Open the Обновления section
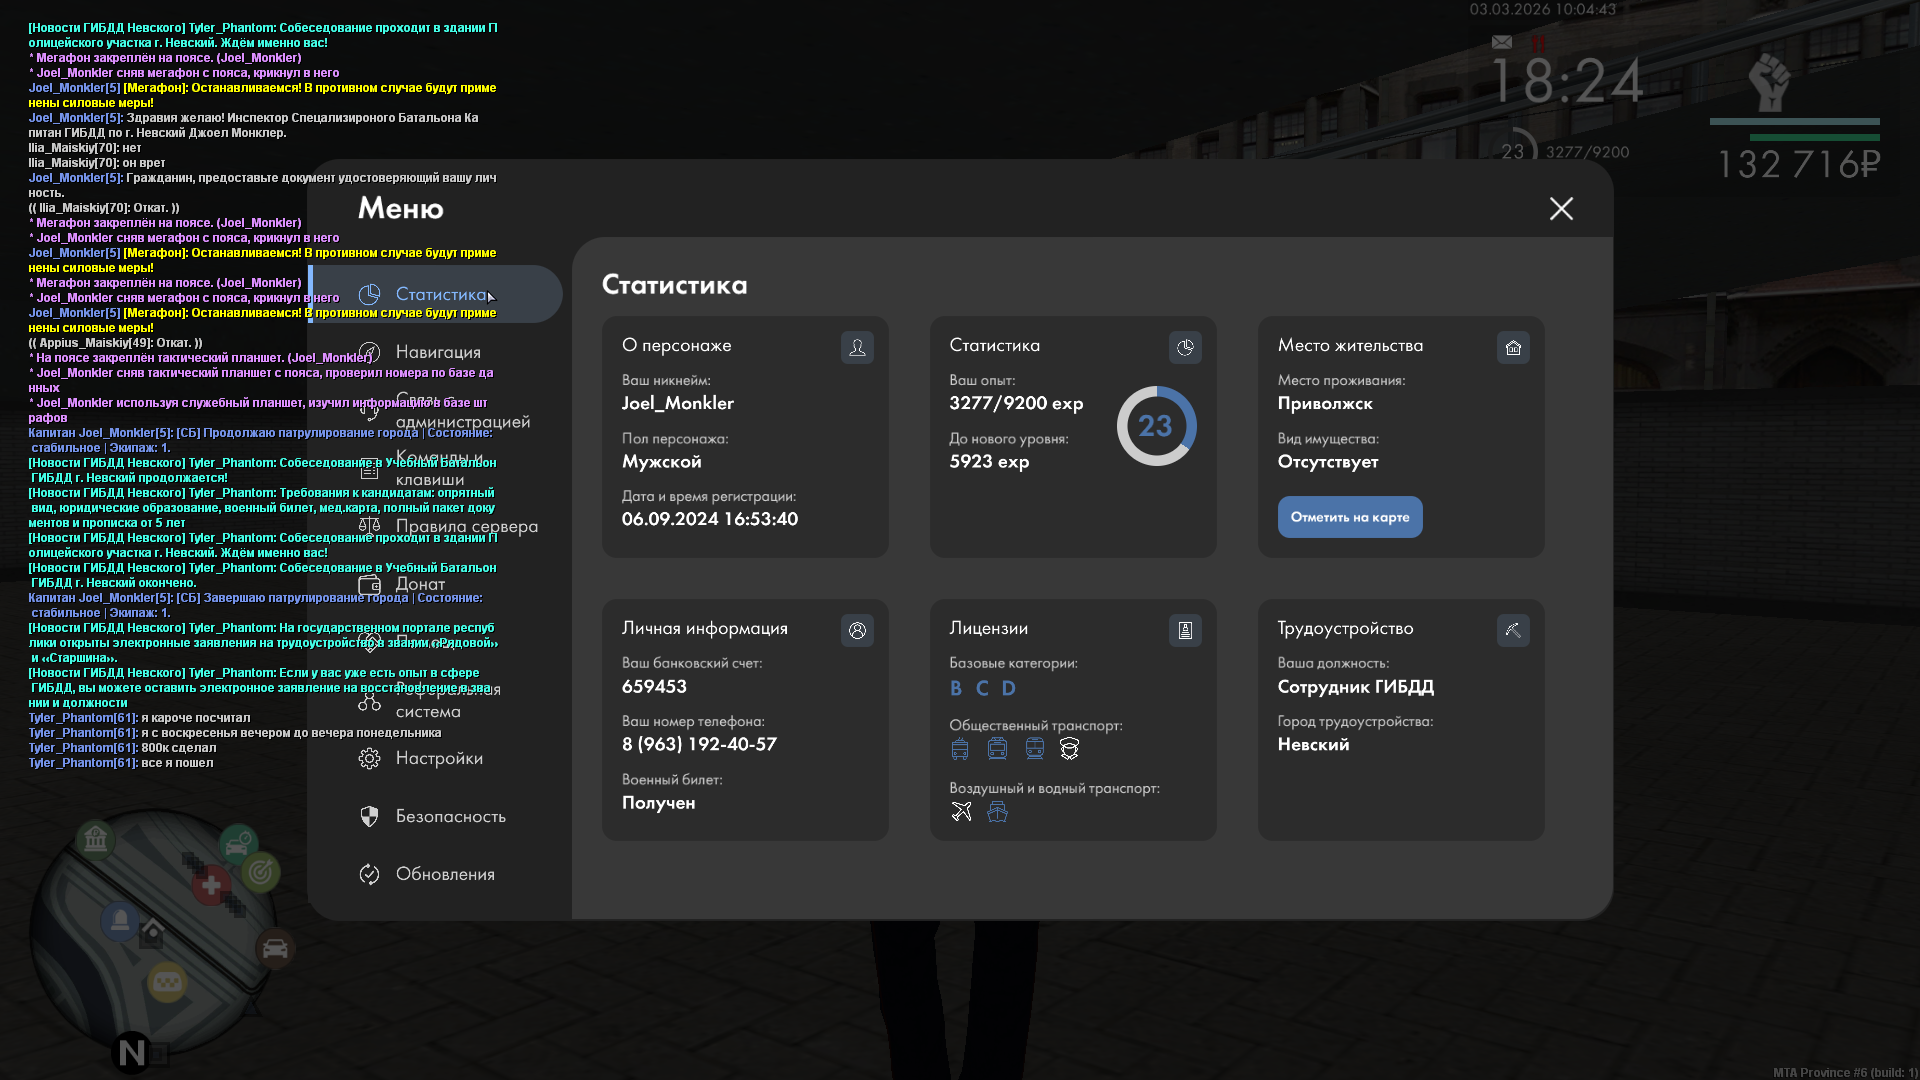Viewport: 1920px width, 1080px height. point(445,874)
